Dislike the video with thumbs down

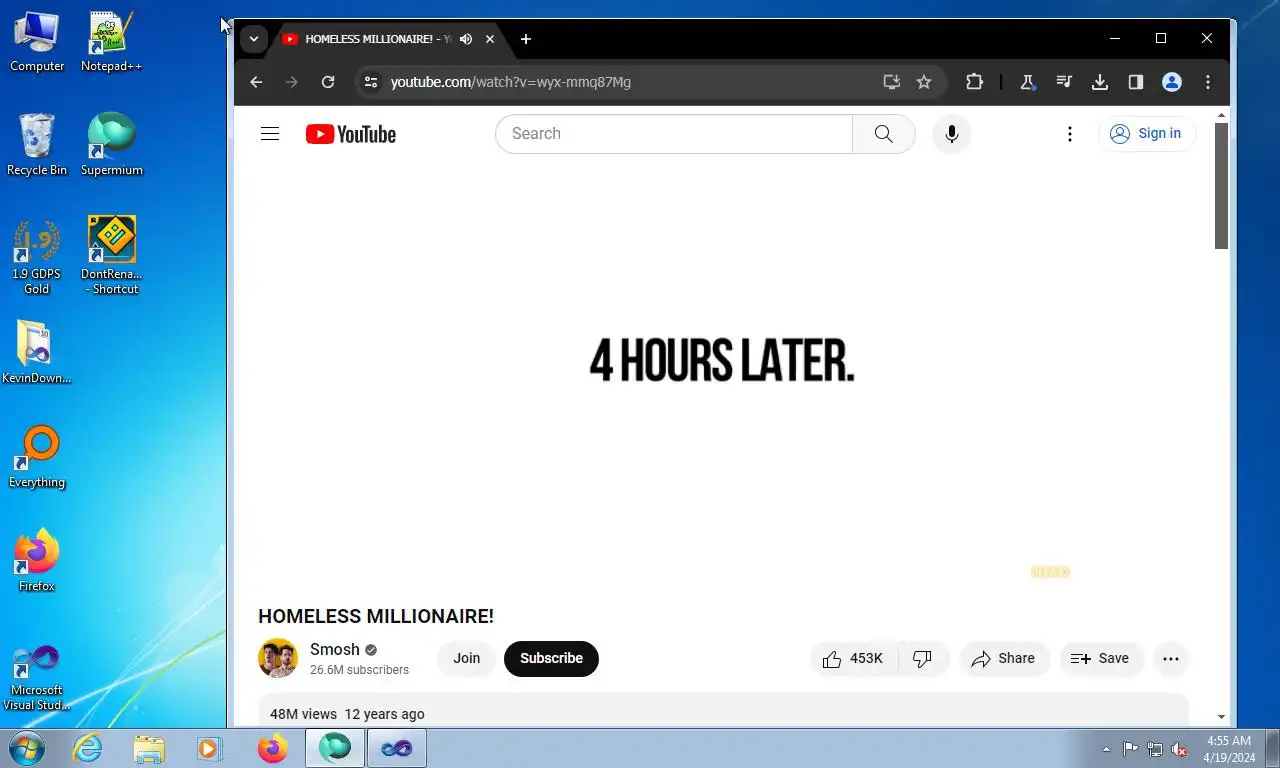point(923,658)
